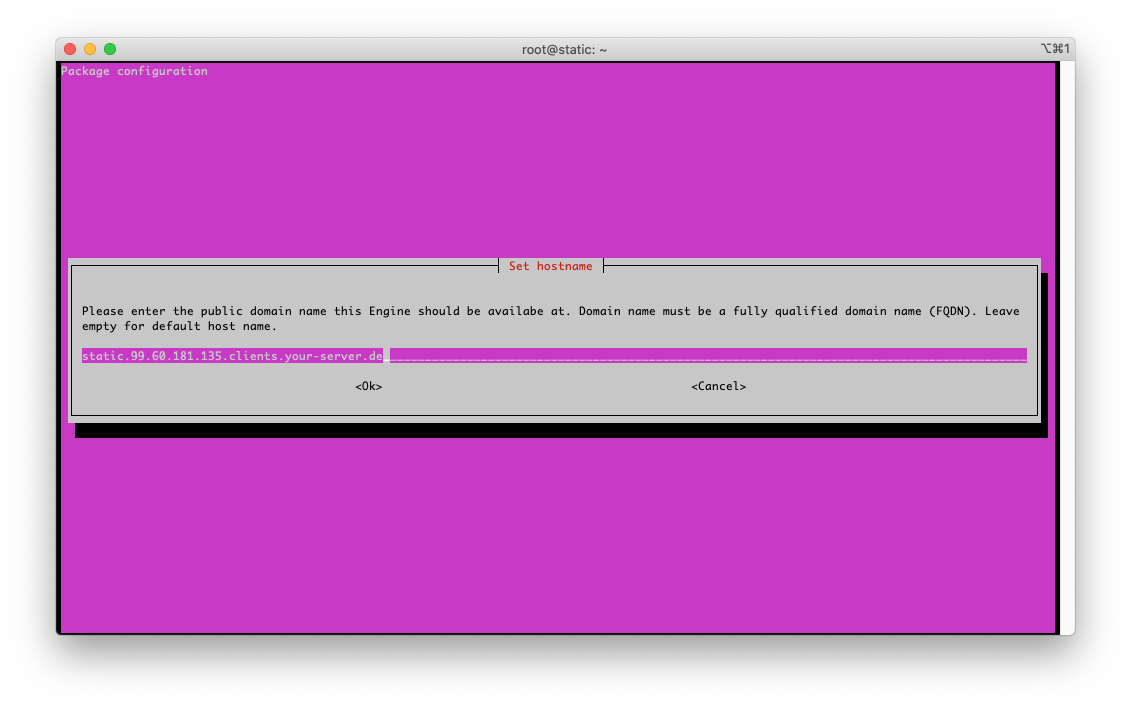Click 'empty for default host name' line
This screenshot has width=1131, height=709.
tap(179, 326)
